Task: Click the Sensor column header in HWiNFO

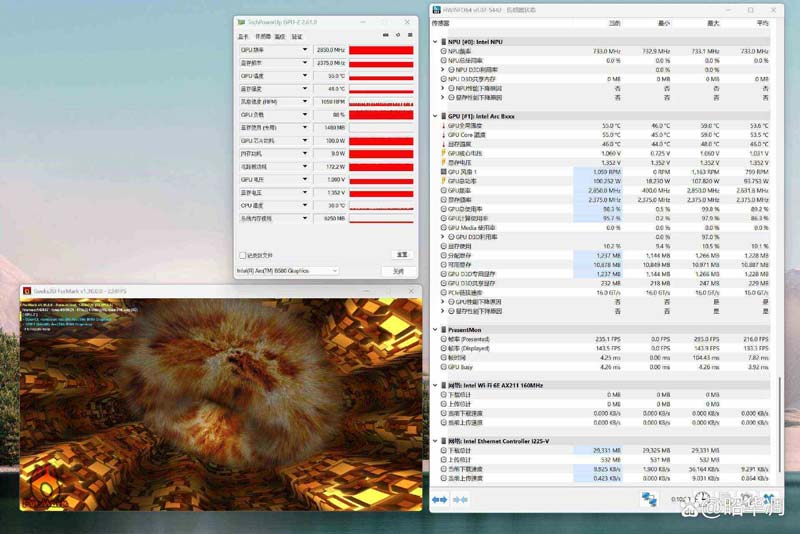Action: [x=441, y=23]
